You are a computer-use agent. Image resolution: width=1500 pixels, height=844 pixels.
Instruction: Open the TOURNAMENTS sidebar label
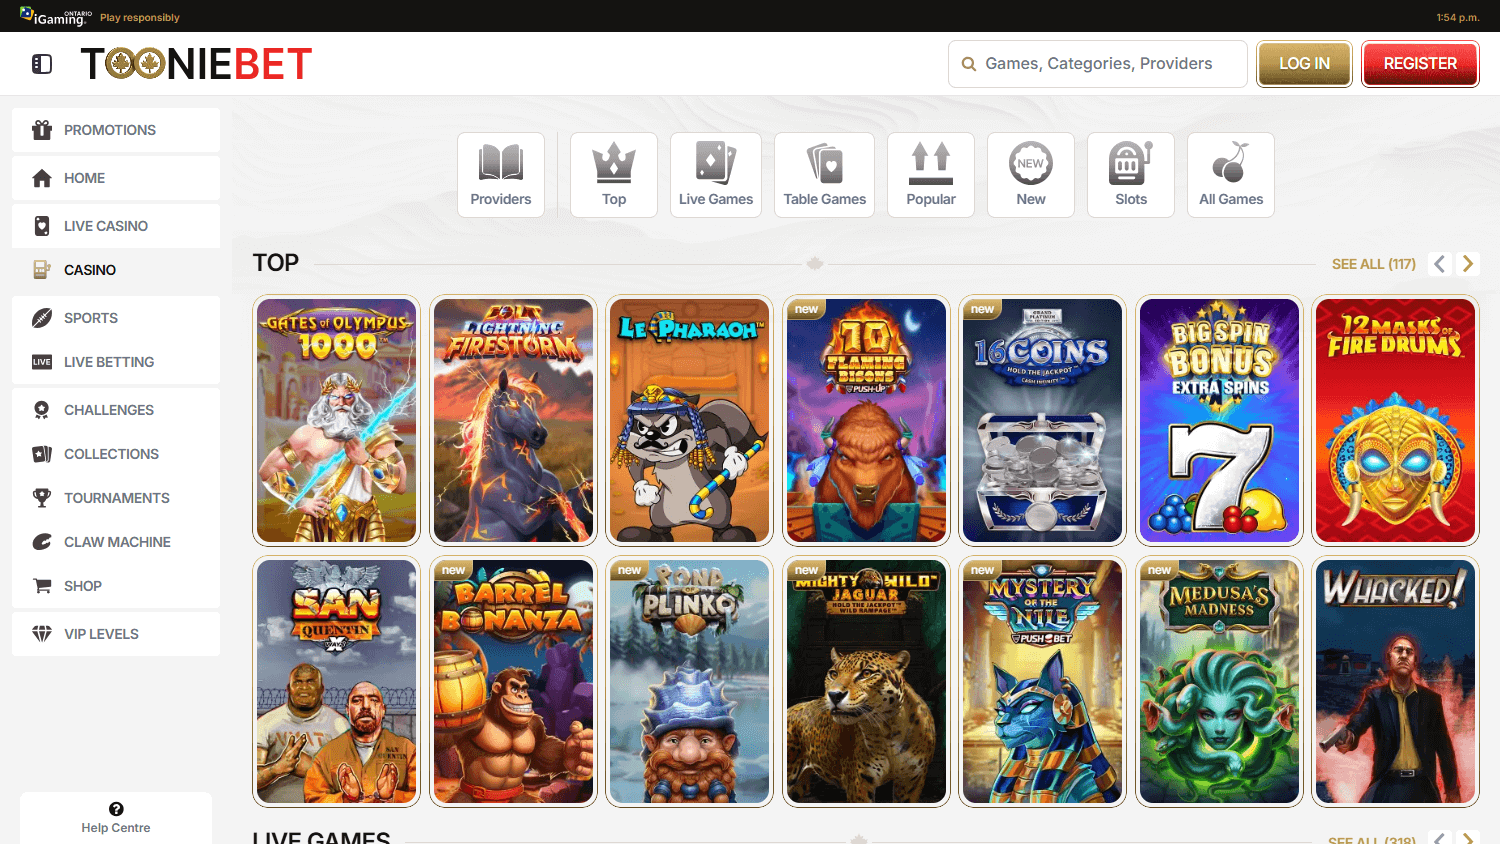point(117,498)
